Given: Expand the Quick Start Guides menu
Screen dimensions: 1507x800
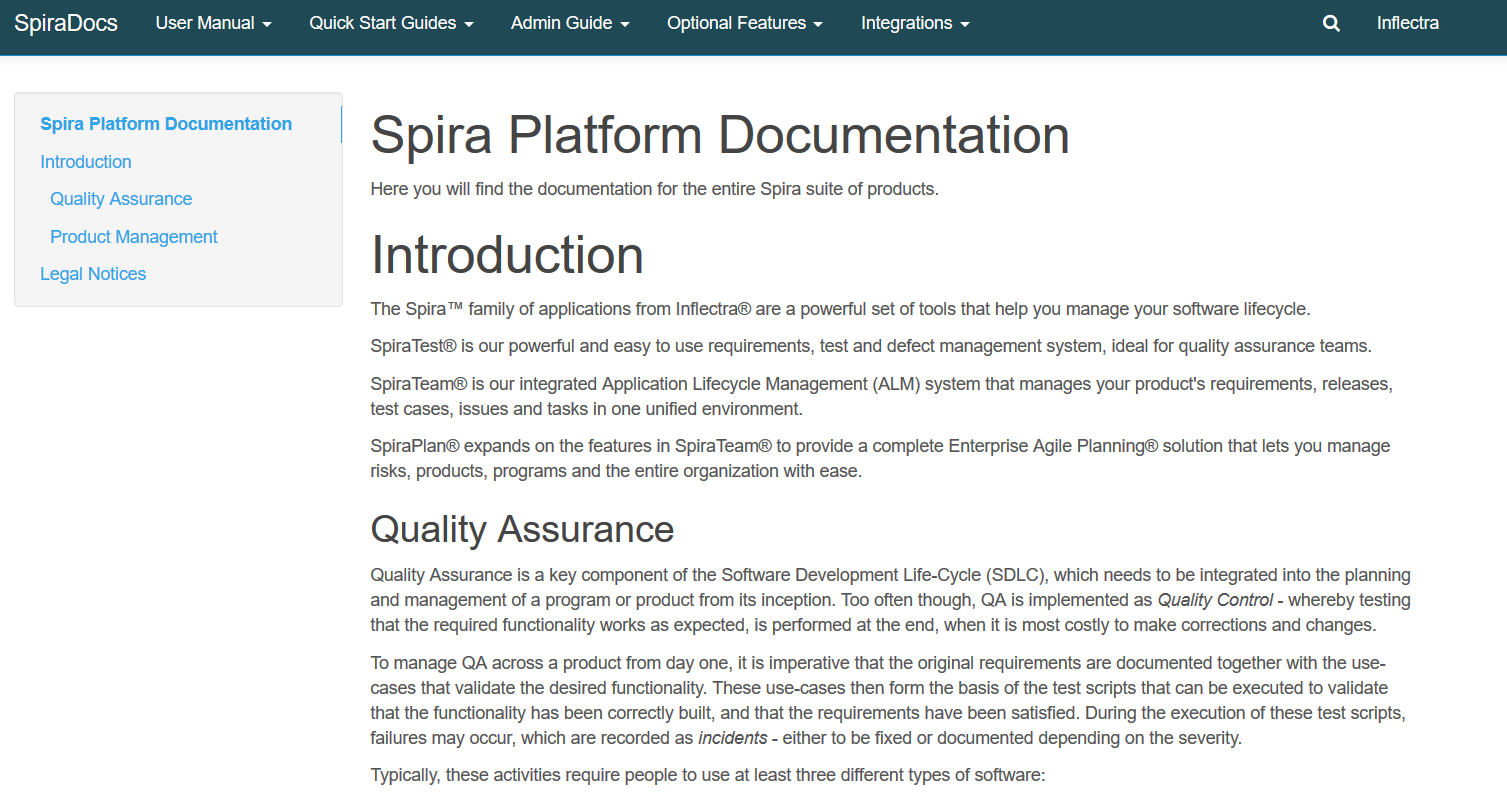Looking at the screenshot, I should (391, 23).
